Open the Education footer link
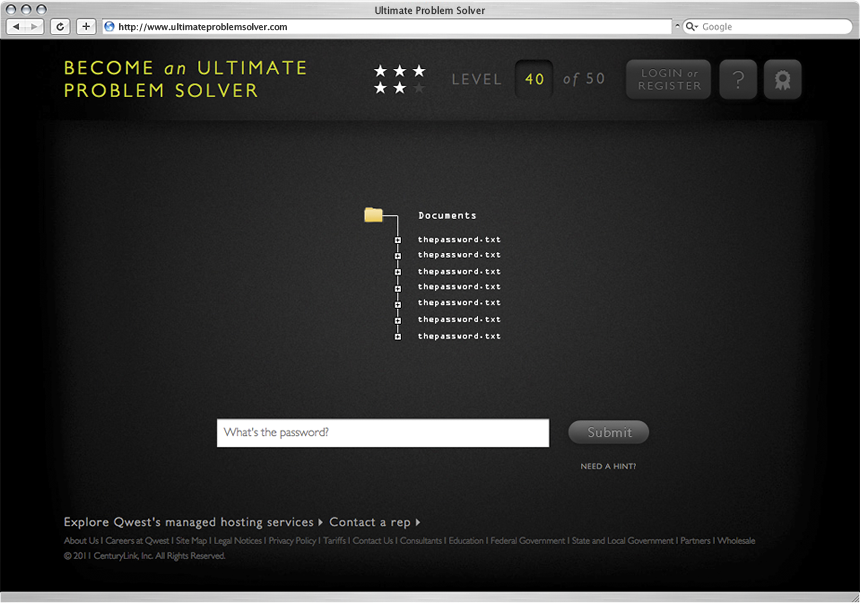This screenshot has width=860, height=603. (x=466, y=540)
